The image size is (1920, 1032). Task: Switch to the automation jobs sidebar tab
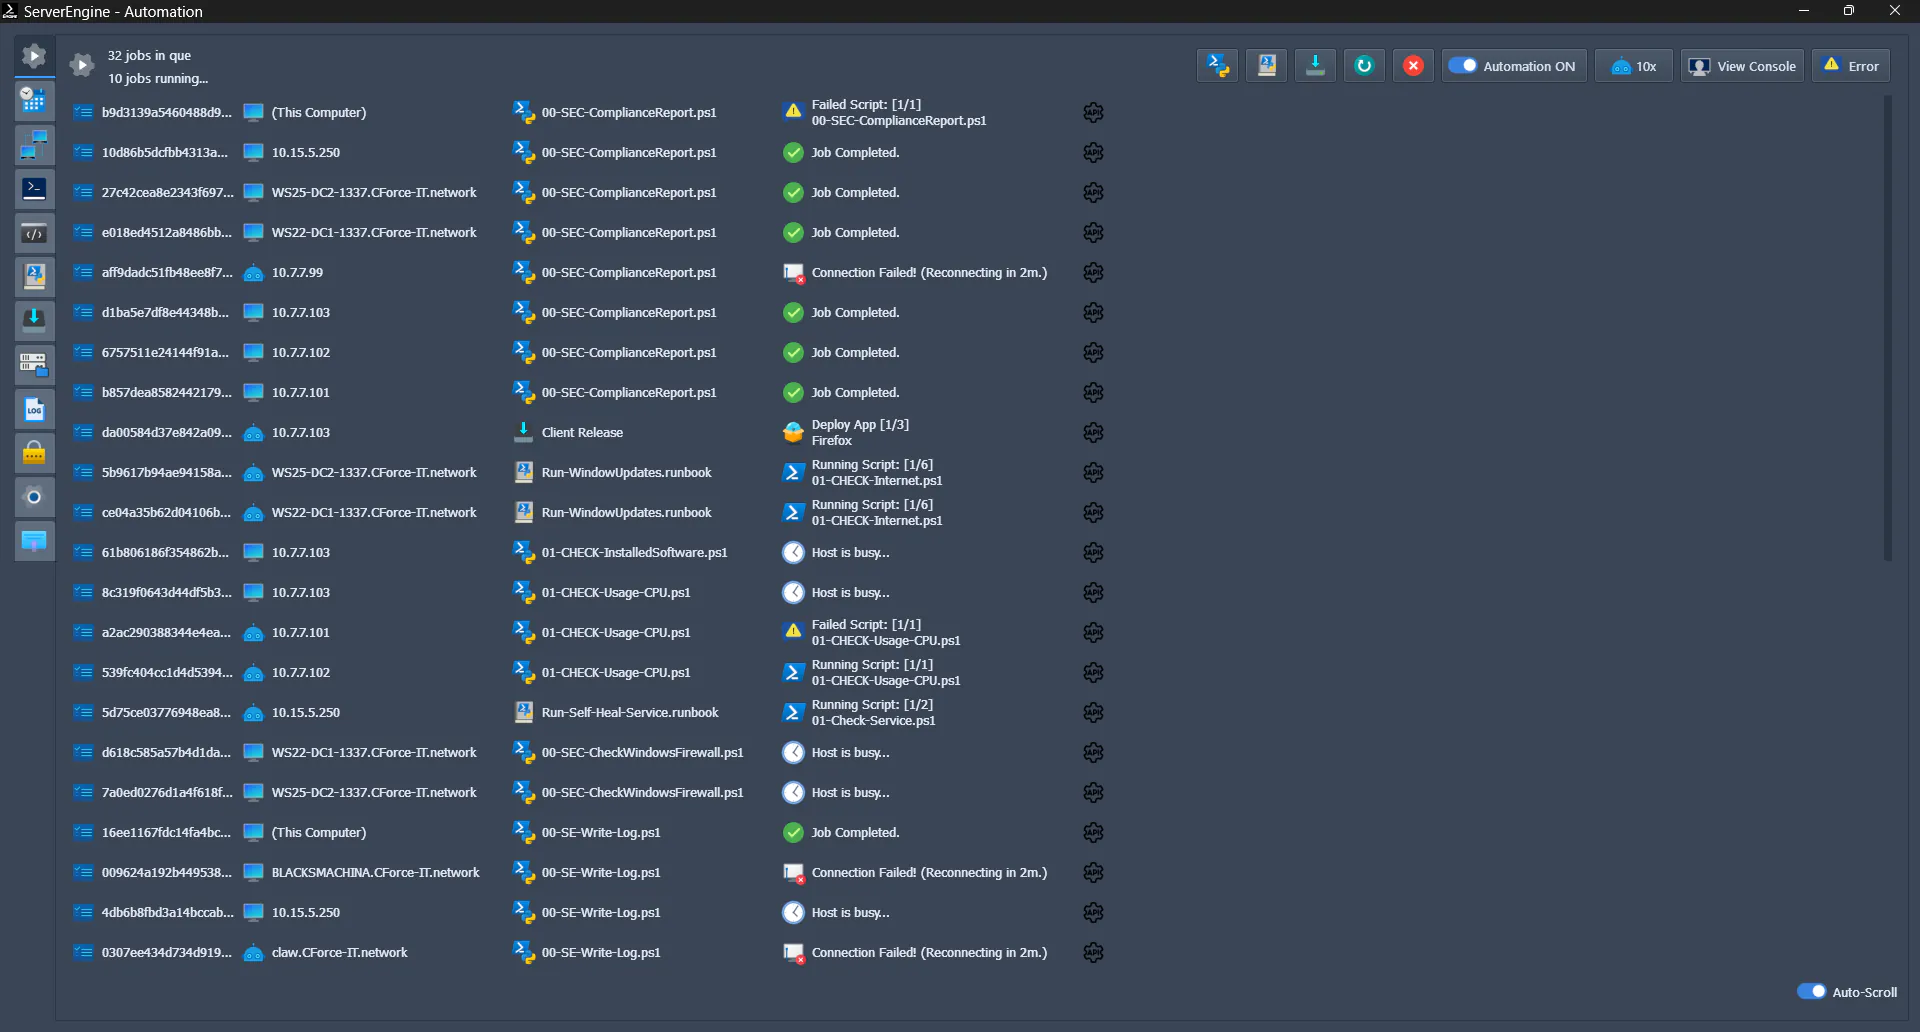click(x=34, y=56)
